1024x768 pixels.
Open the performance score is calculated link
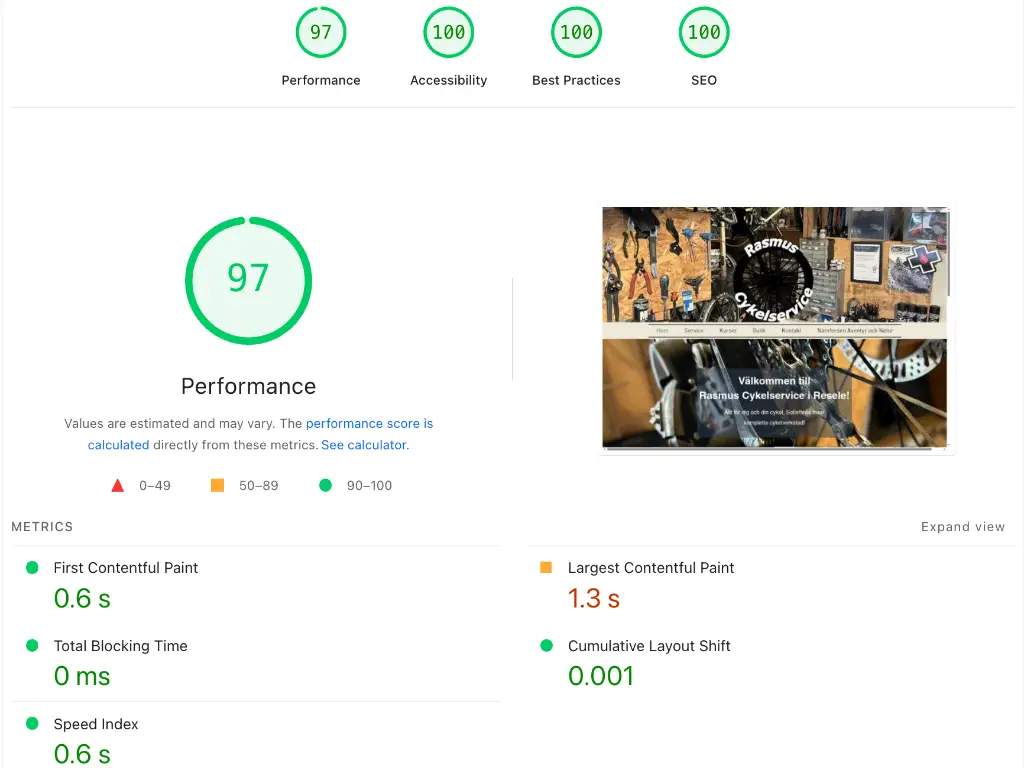(x=369, y=424)
